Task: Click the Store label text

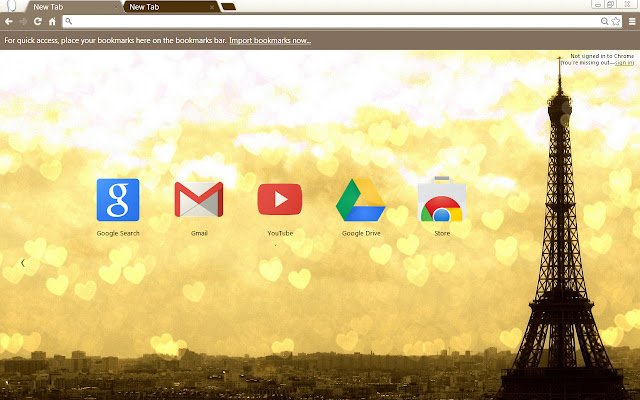Action: click(x=442, y=233)
